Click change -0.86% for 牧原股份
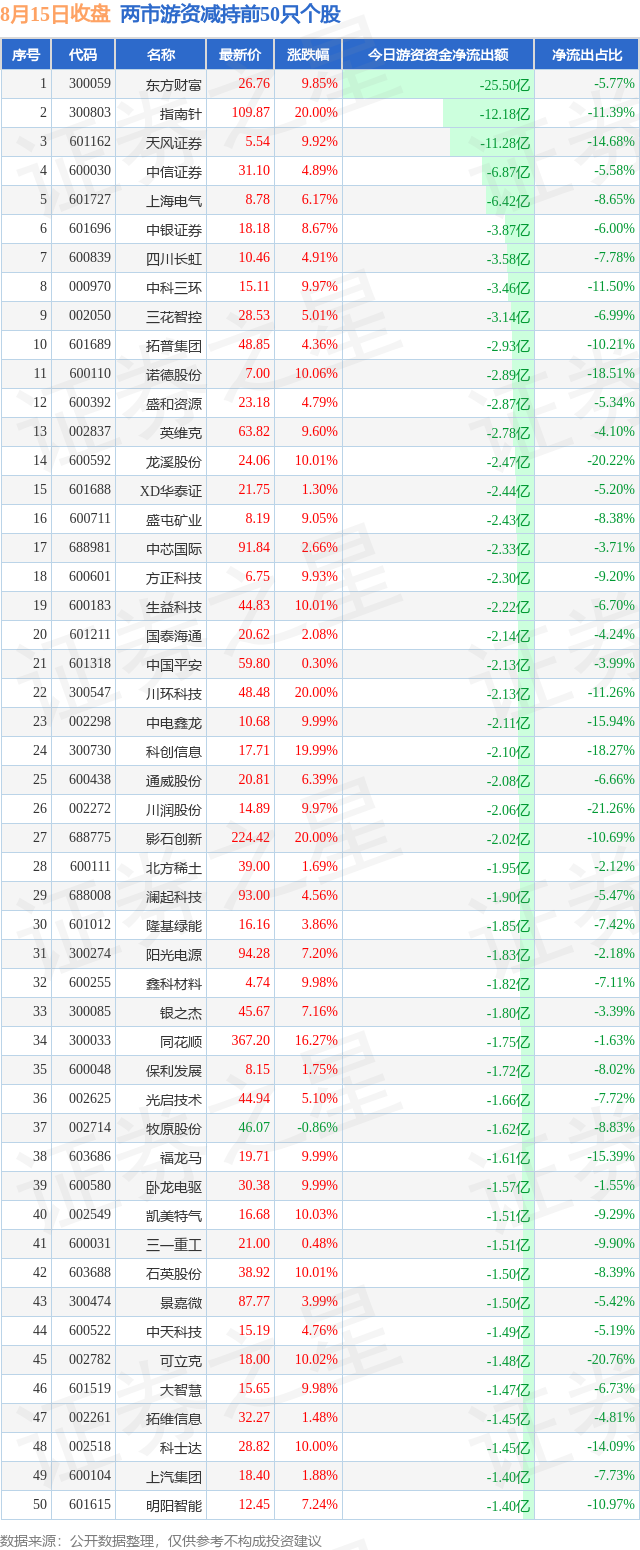This screenshot has height=1550, width=640. [x=319, y=1128]
